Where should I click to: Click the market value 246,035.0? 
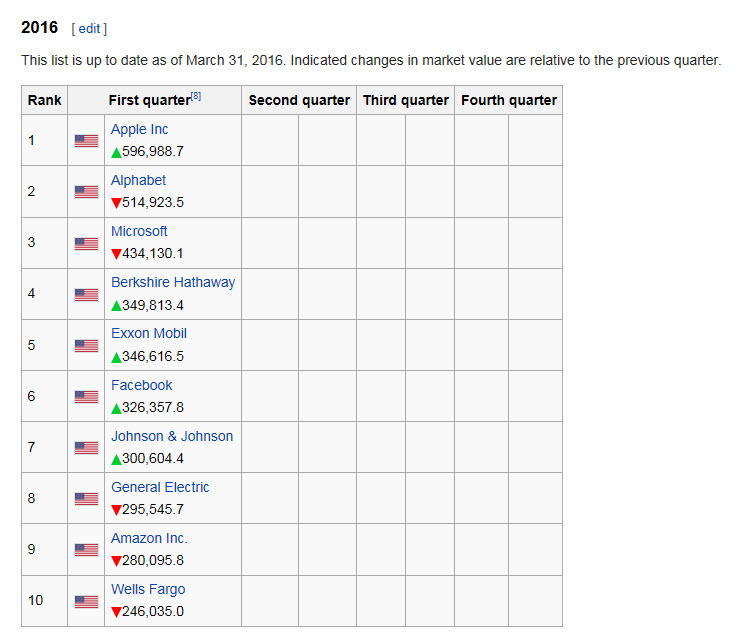(153, 612)
